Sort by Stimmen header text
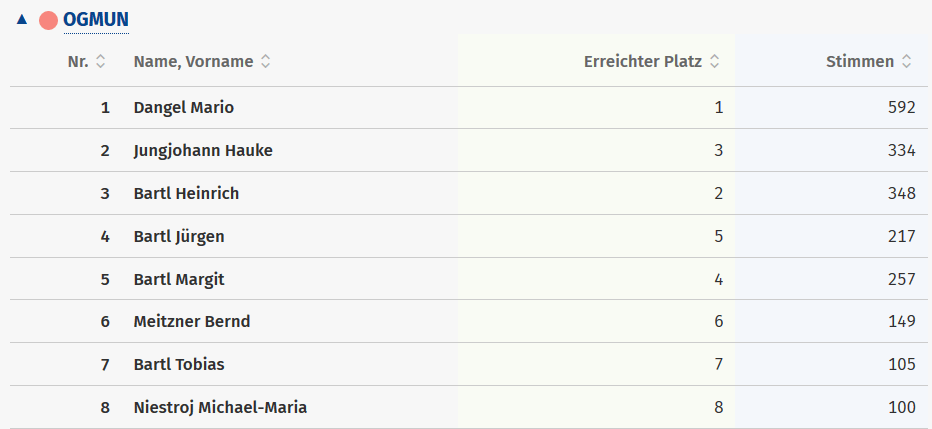The height and width of the screenshot is (429, 932). click(x=860, y=62)
